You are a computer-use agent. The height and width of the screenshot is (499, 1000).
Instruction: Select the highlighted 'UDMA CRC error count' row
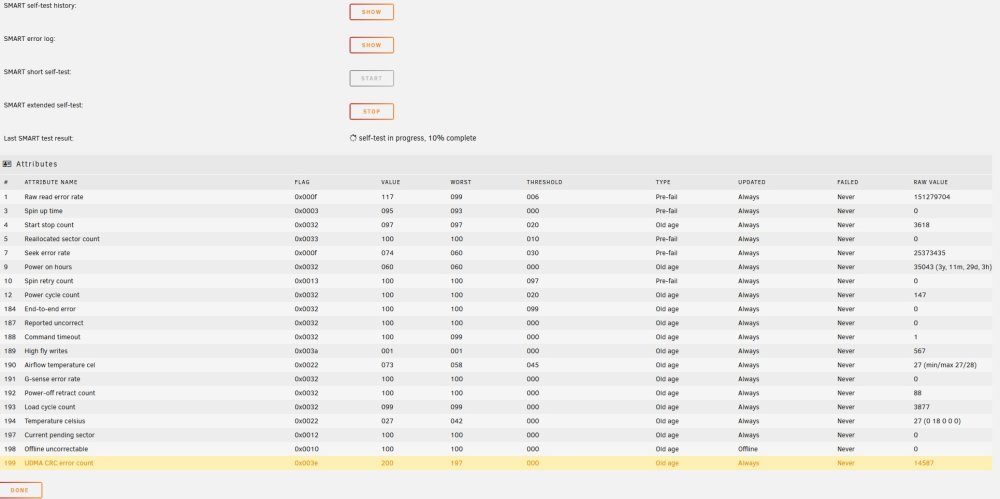(496, 463)
